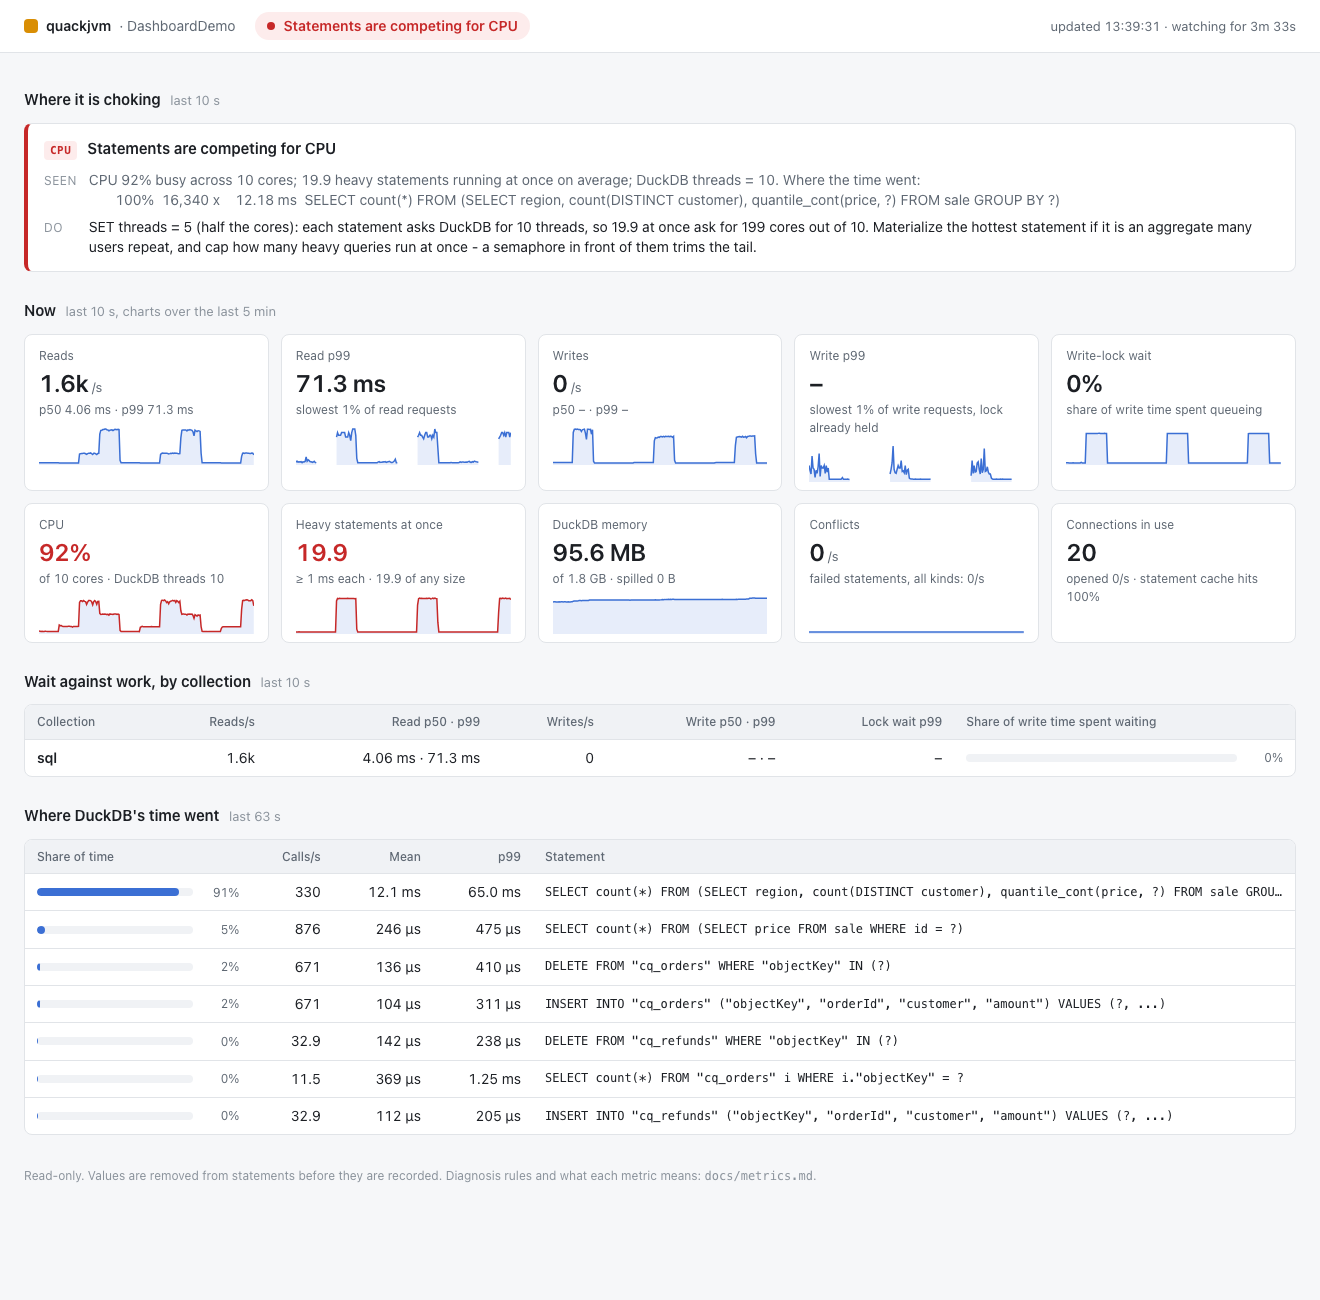Click the Mean column header
1320x1300 pixels.
pos(405,857)
